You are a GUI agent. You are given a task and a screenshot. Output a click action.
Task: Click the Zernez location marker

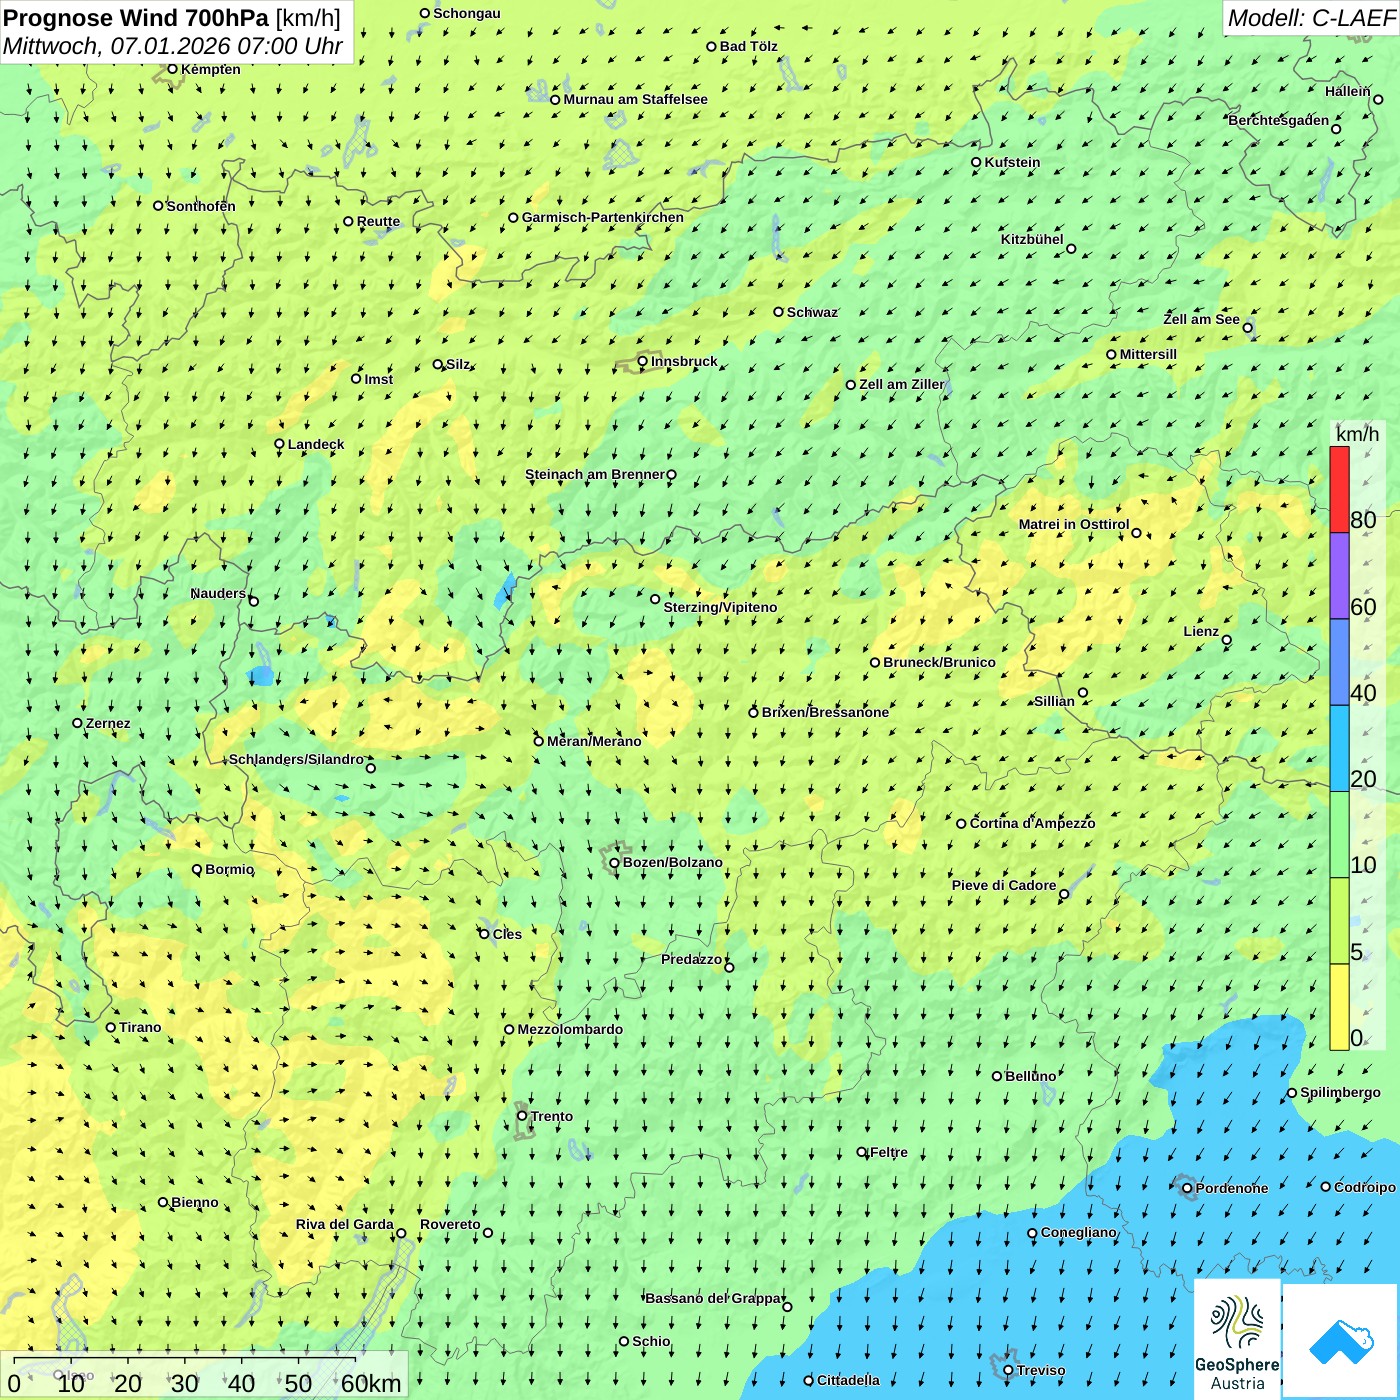pos(78,723)
